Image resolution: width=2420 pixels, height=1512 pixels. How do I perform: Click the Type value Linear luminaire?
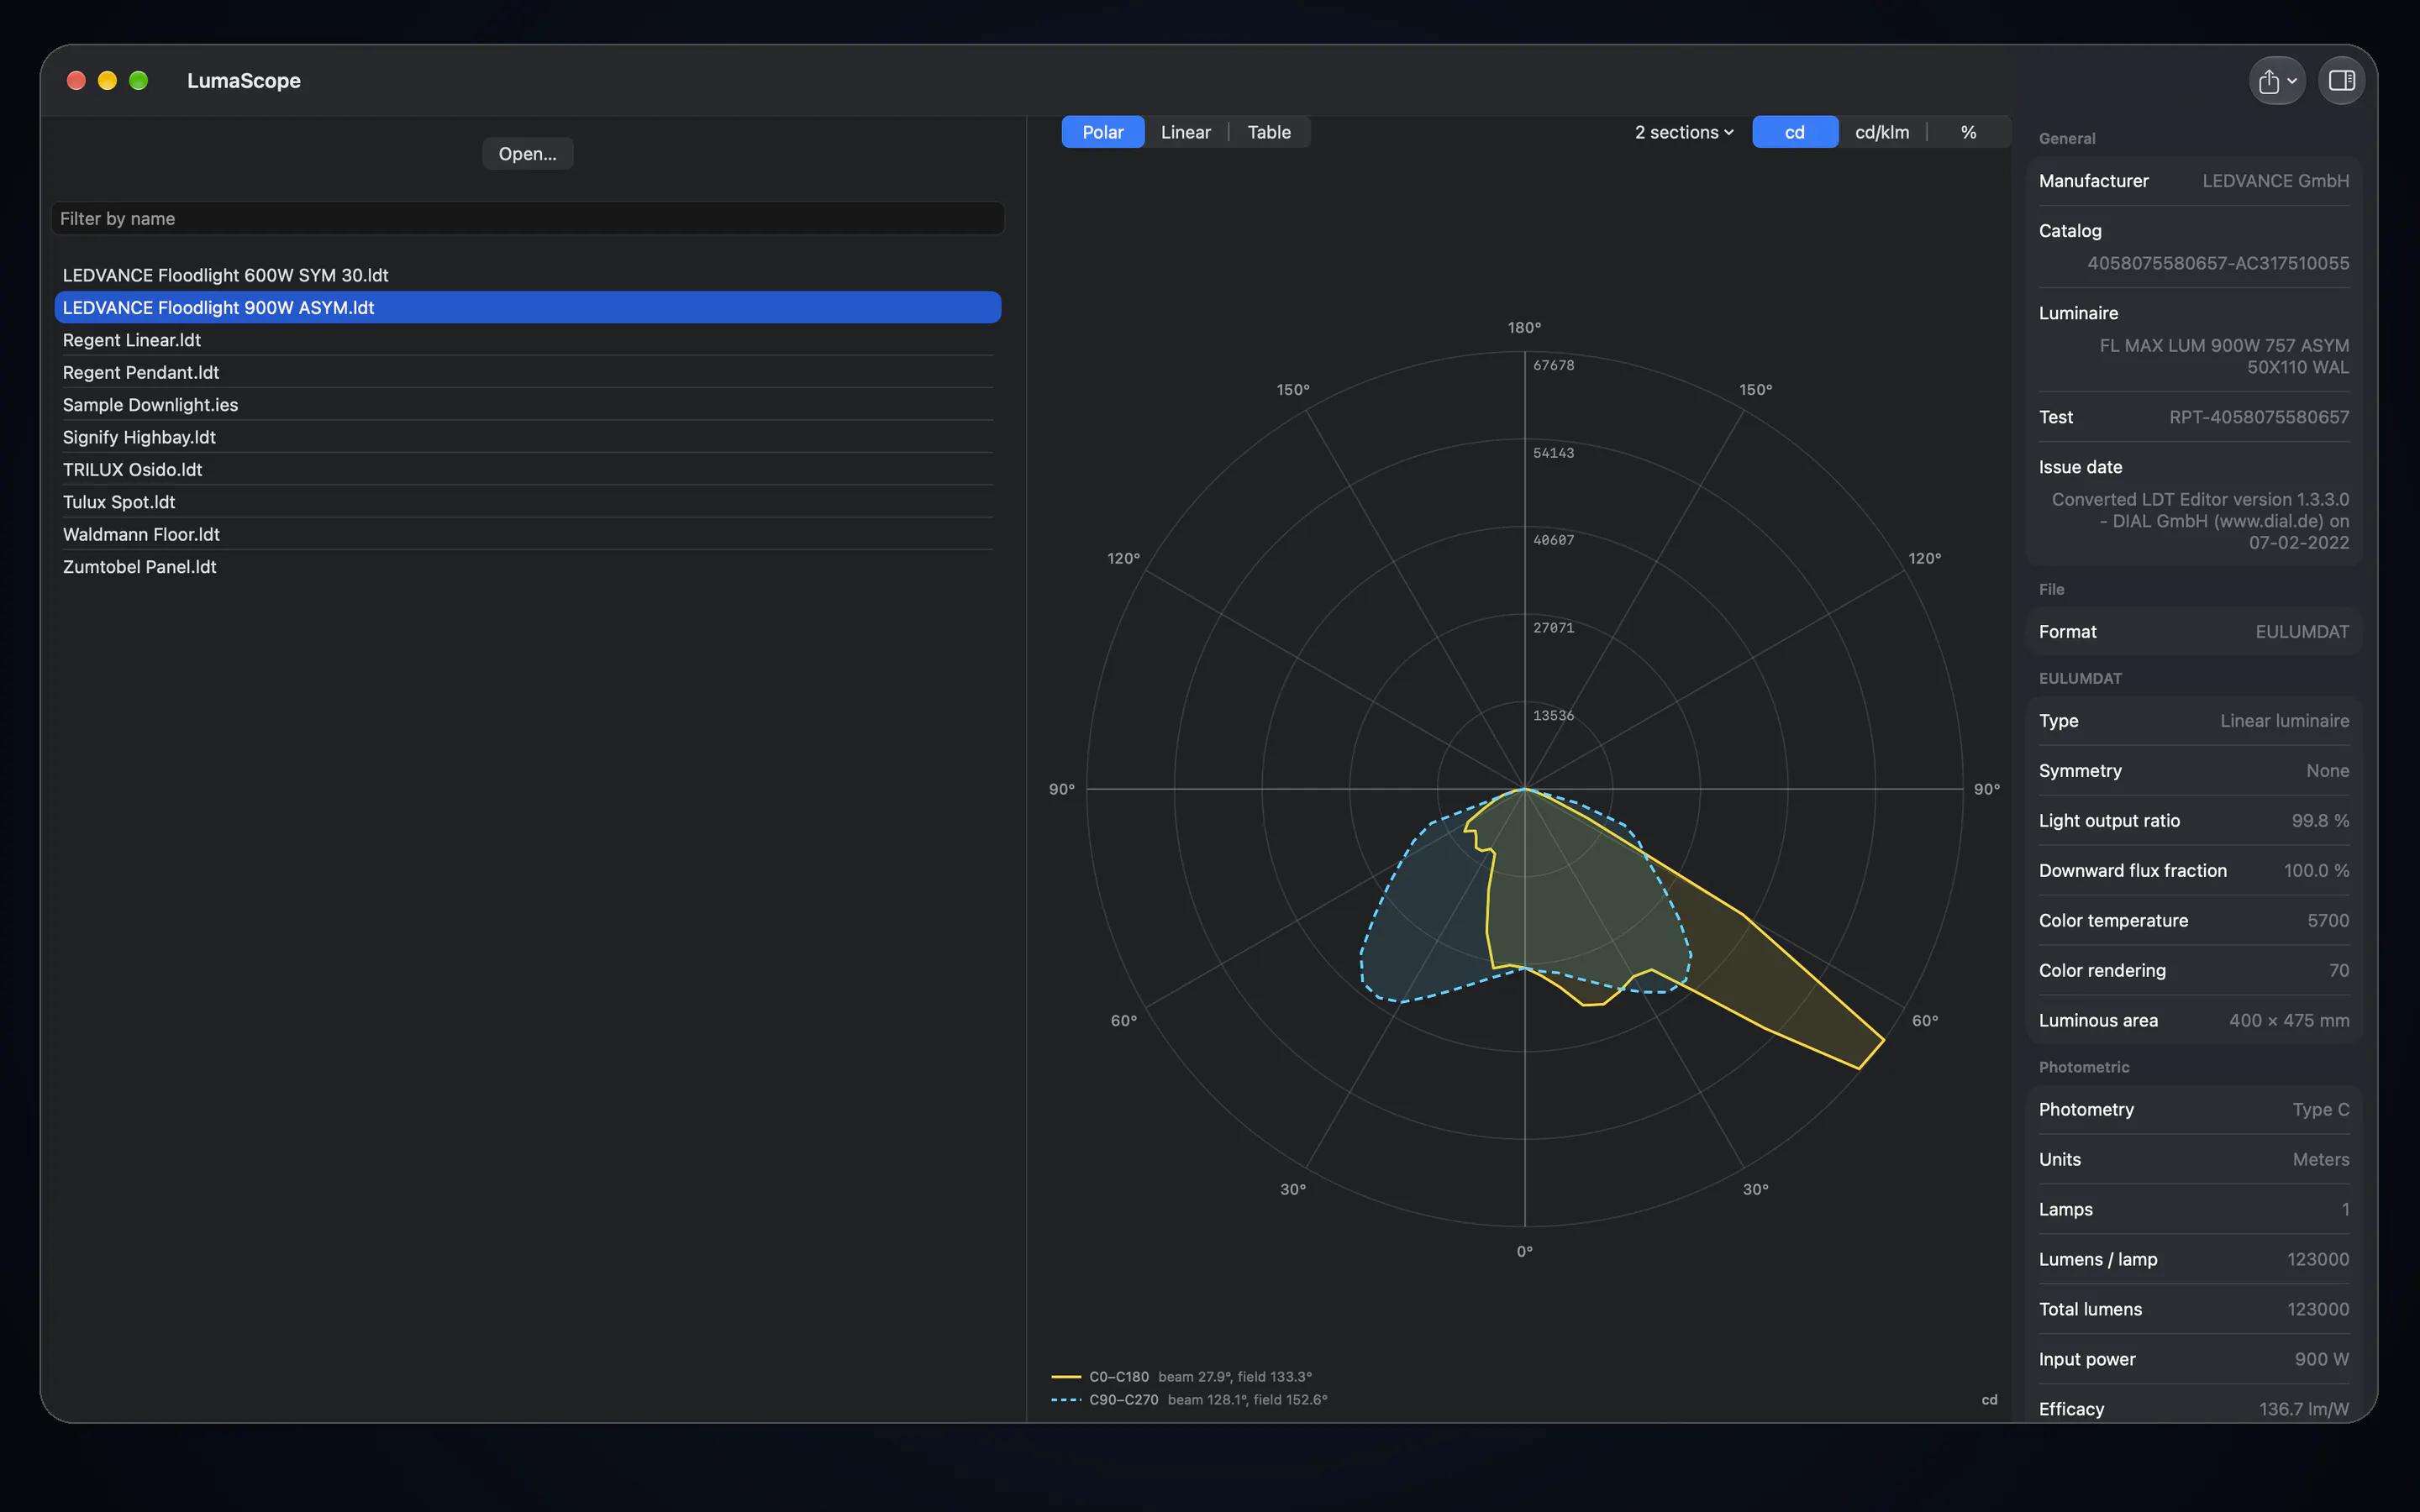(2284, 721)
